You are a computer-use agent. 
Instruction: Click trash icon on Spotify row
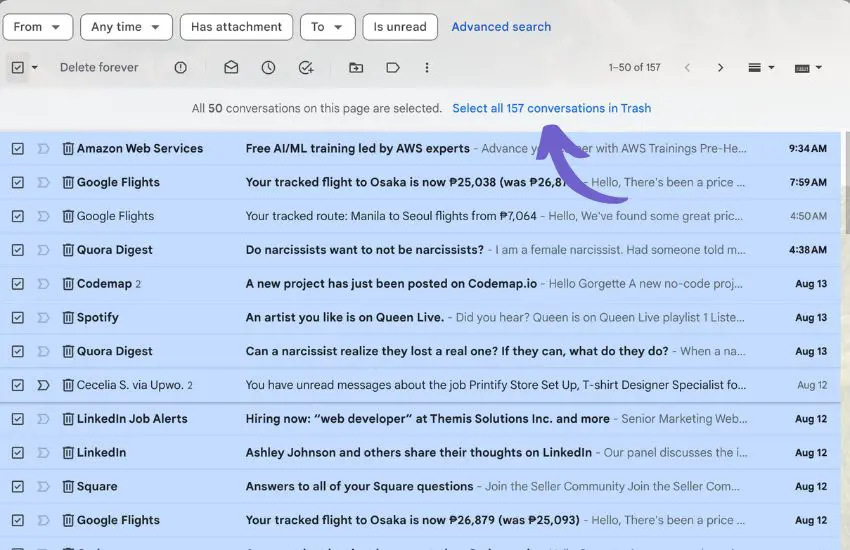tap(68, 318)
